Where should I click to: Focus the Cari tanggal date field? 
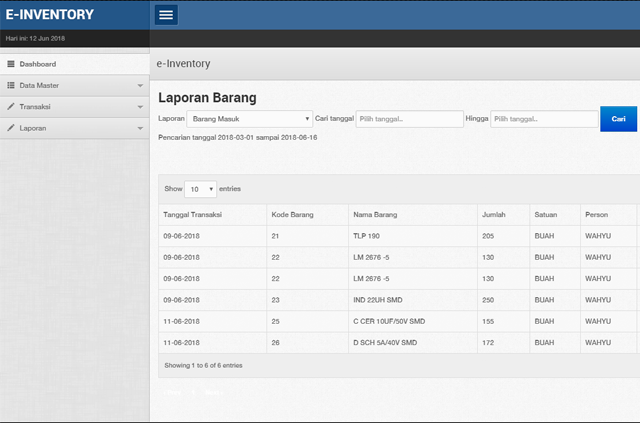[409, 119]
